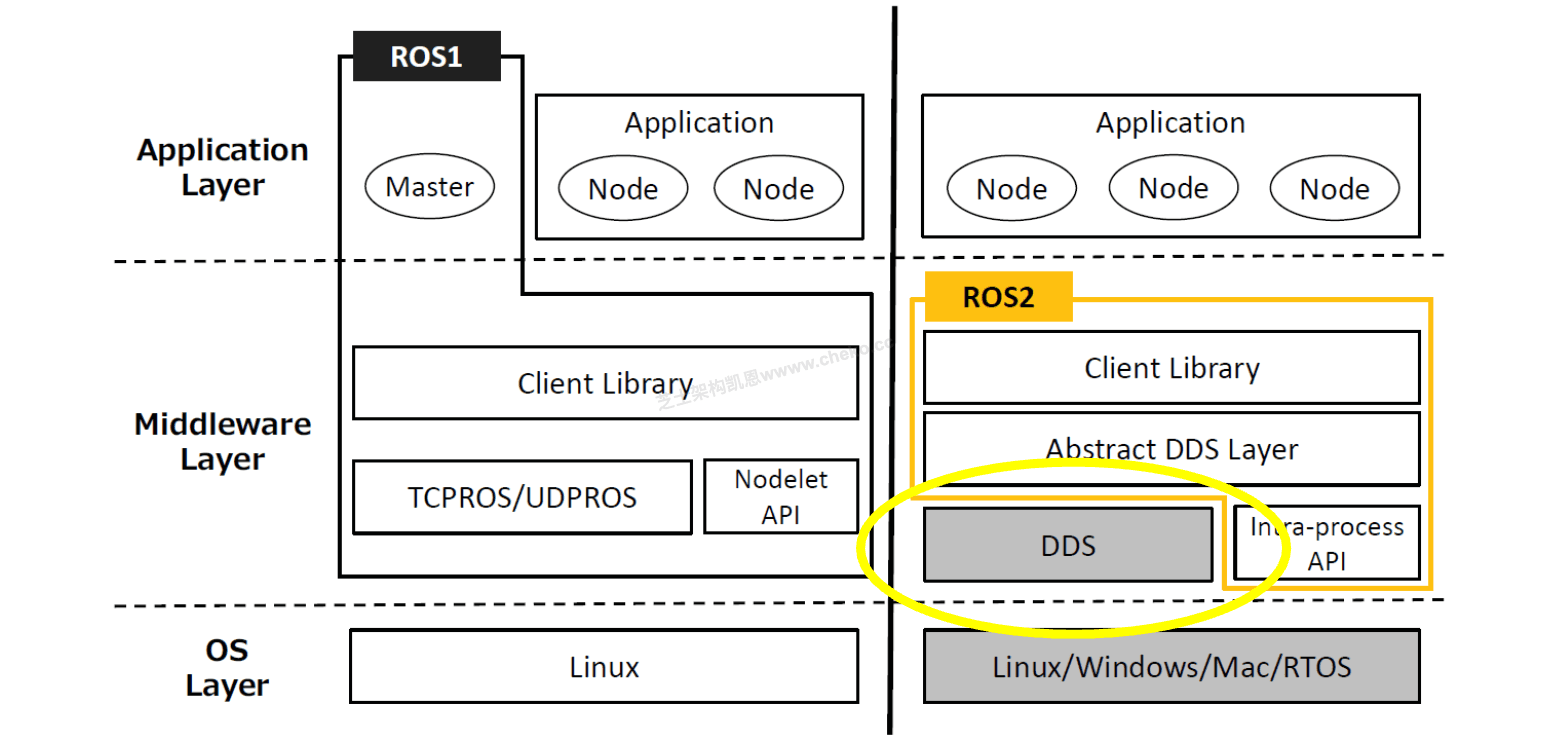Select the middle Node in ROS2 Application

click(x=1173, y=188)
